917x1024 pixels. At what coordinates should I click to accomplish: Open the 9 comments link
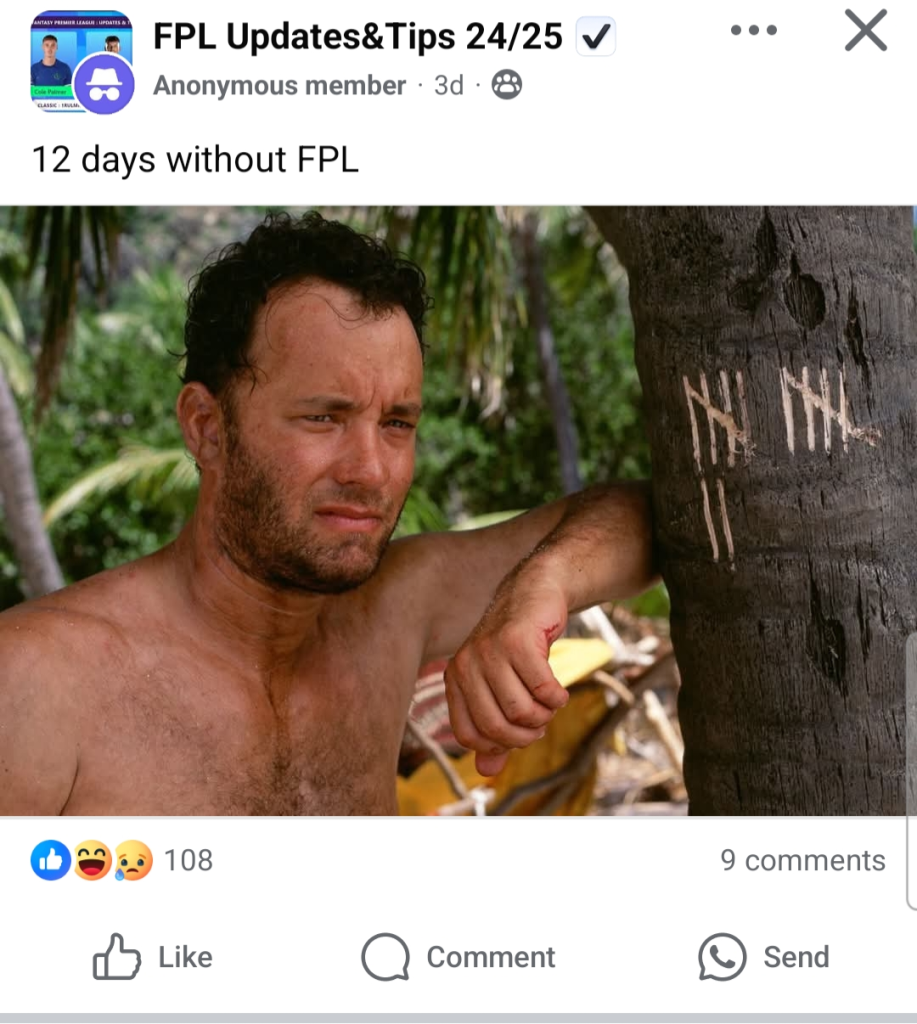click(803, 861)
